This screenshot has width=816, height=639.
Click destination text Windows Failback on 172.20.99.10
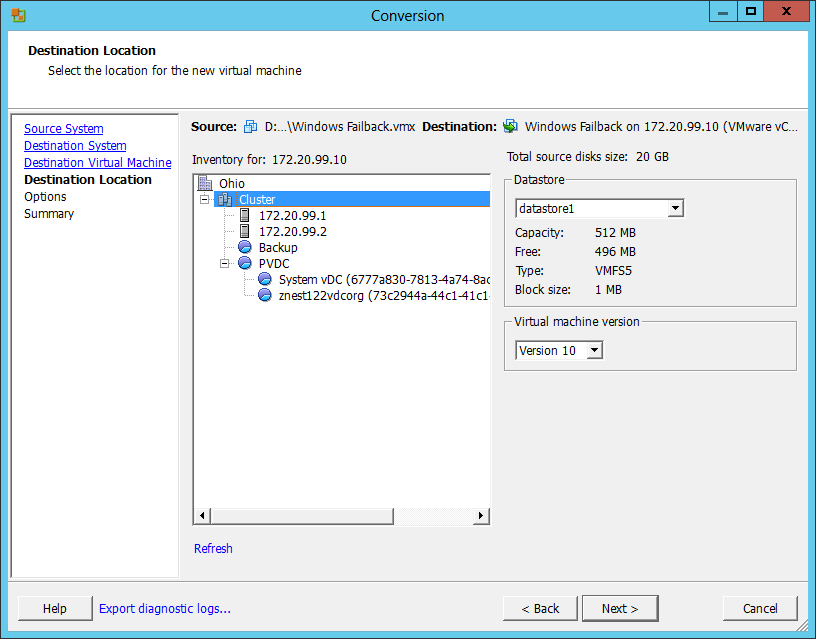pyautogui.click(x=661, y=126)
